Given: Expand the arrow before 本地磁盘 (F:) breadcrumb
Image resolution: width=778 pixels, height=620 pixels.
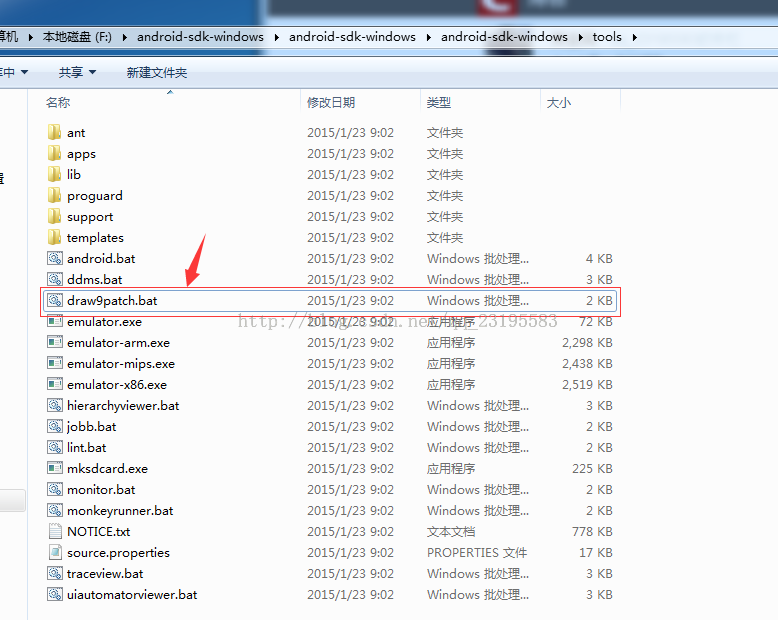Looking at the screenshot, I should pyautogui.click(x=30, y=37).
